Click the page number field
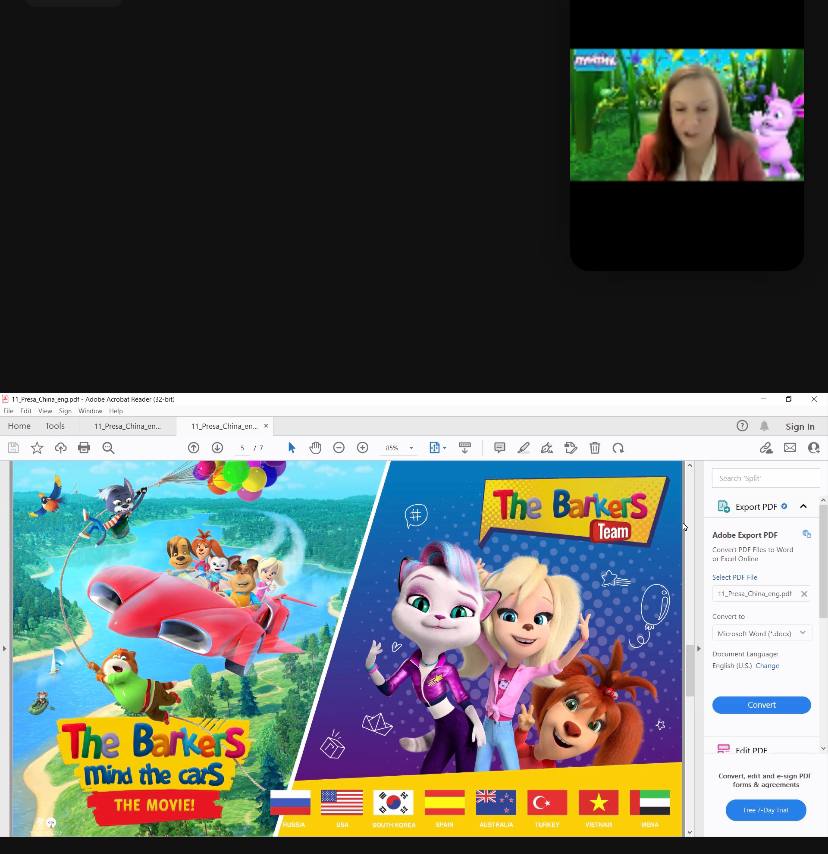 (243, 448)
